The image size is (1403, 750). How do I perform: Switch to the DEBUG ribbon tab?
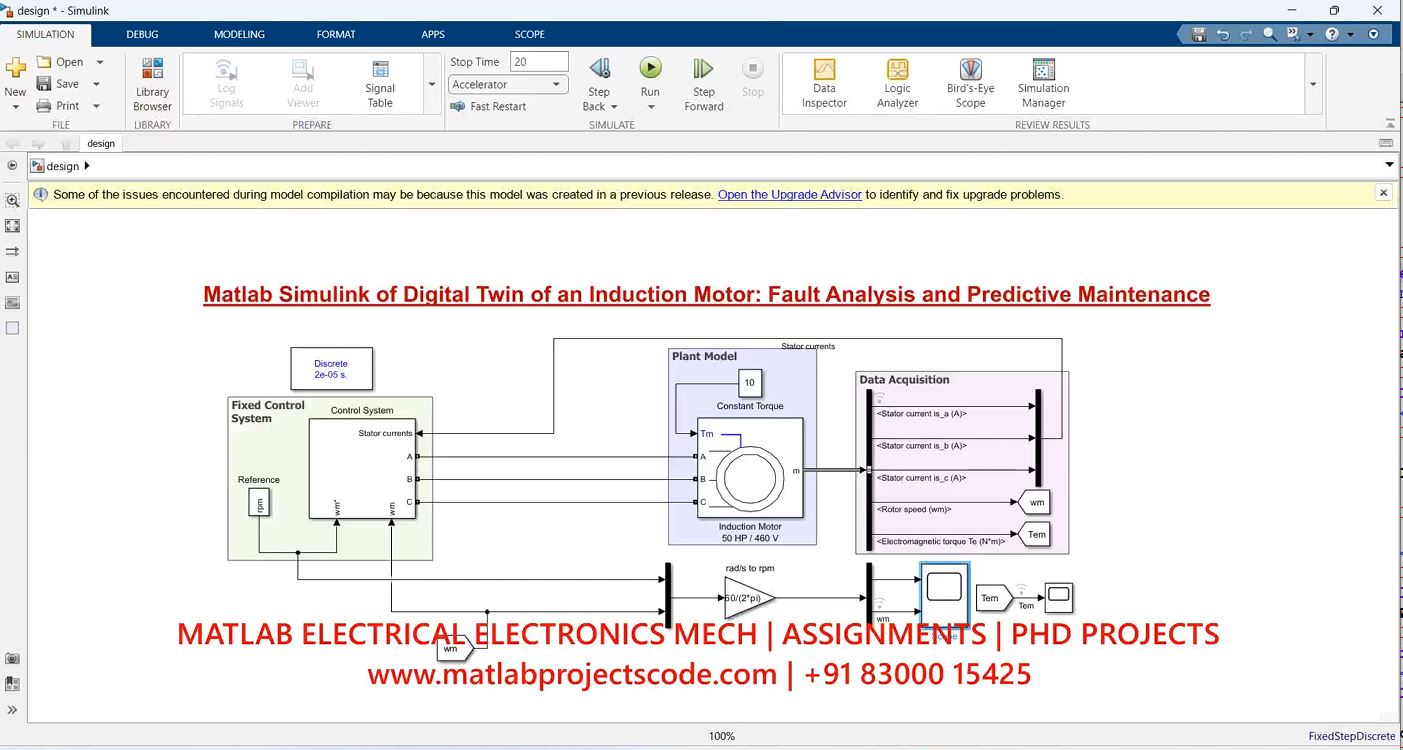[x=142, y=34]
